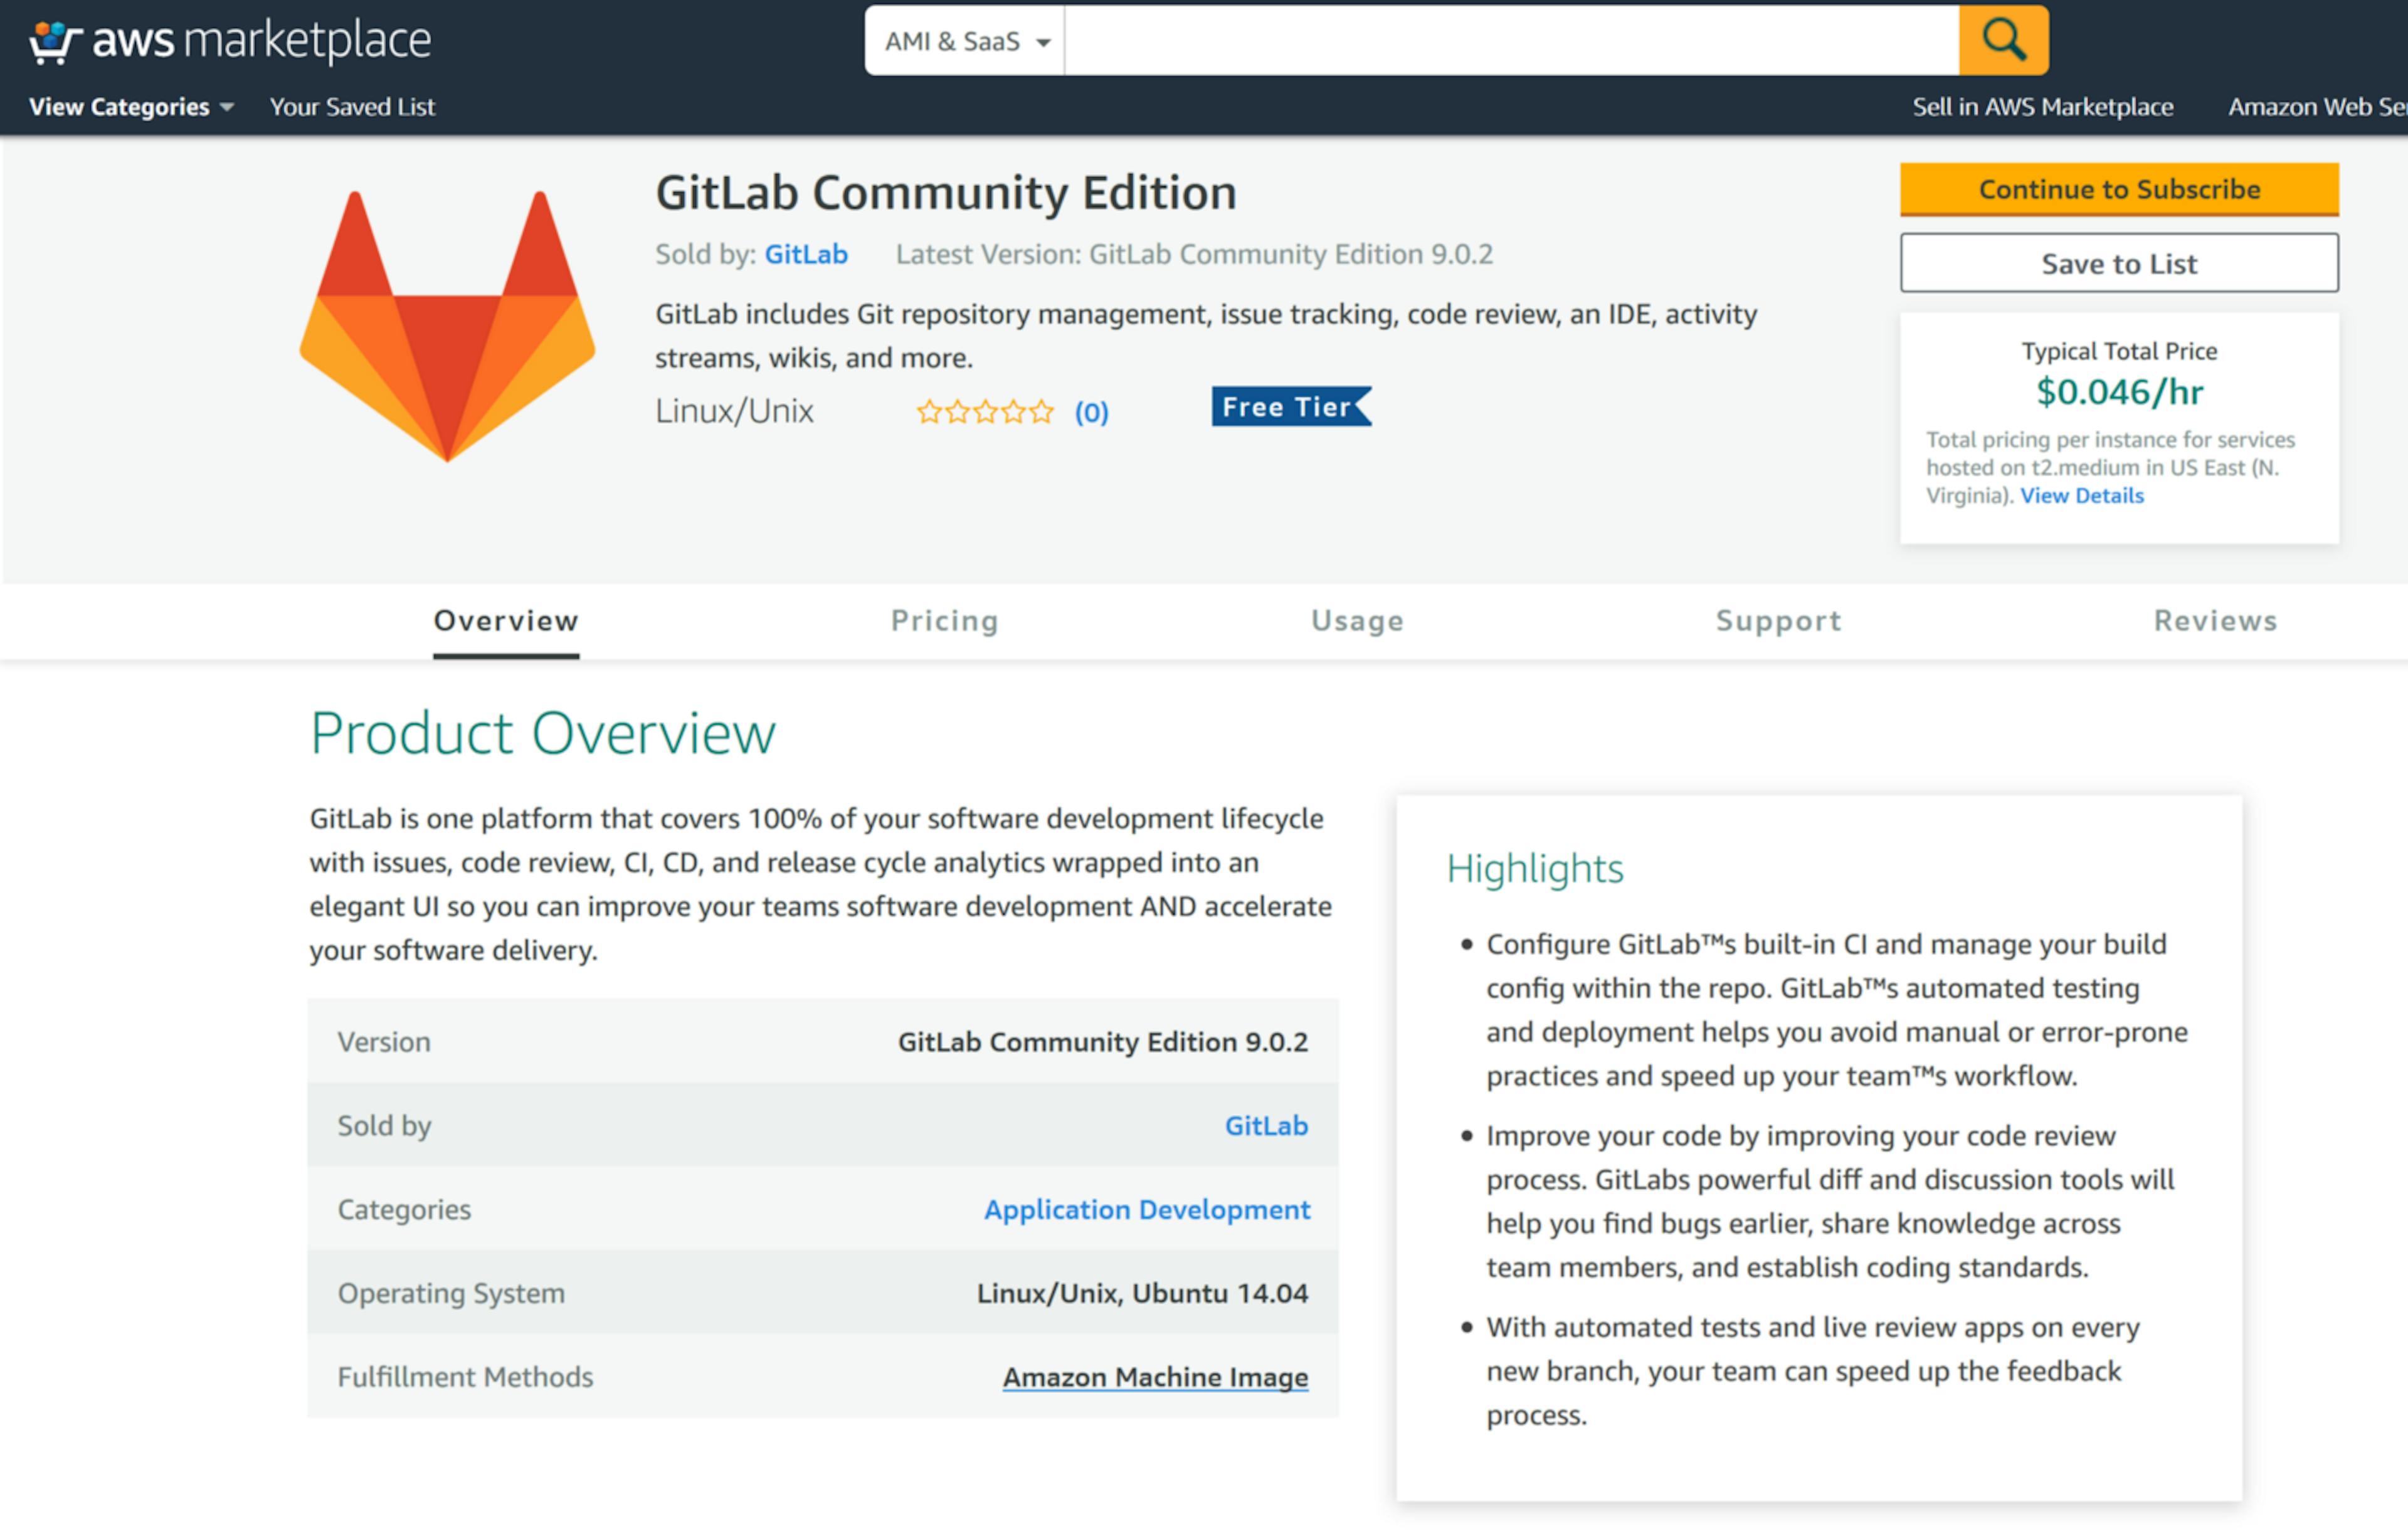Click inside the marketplace search field
Screen dimensions: 2408x1531
pyautogui.click(x=1511, y=41)
